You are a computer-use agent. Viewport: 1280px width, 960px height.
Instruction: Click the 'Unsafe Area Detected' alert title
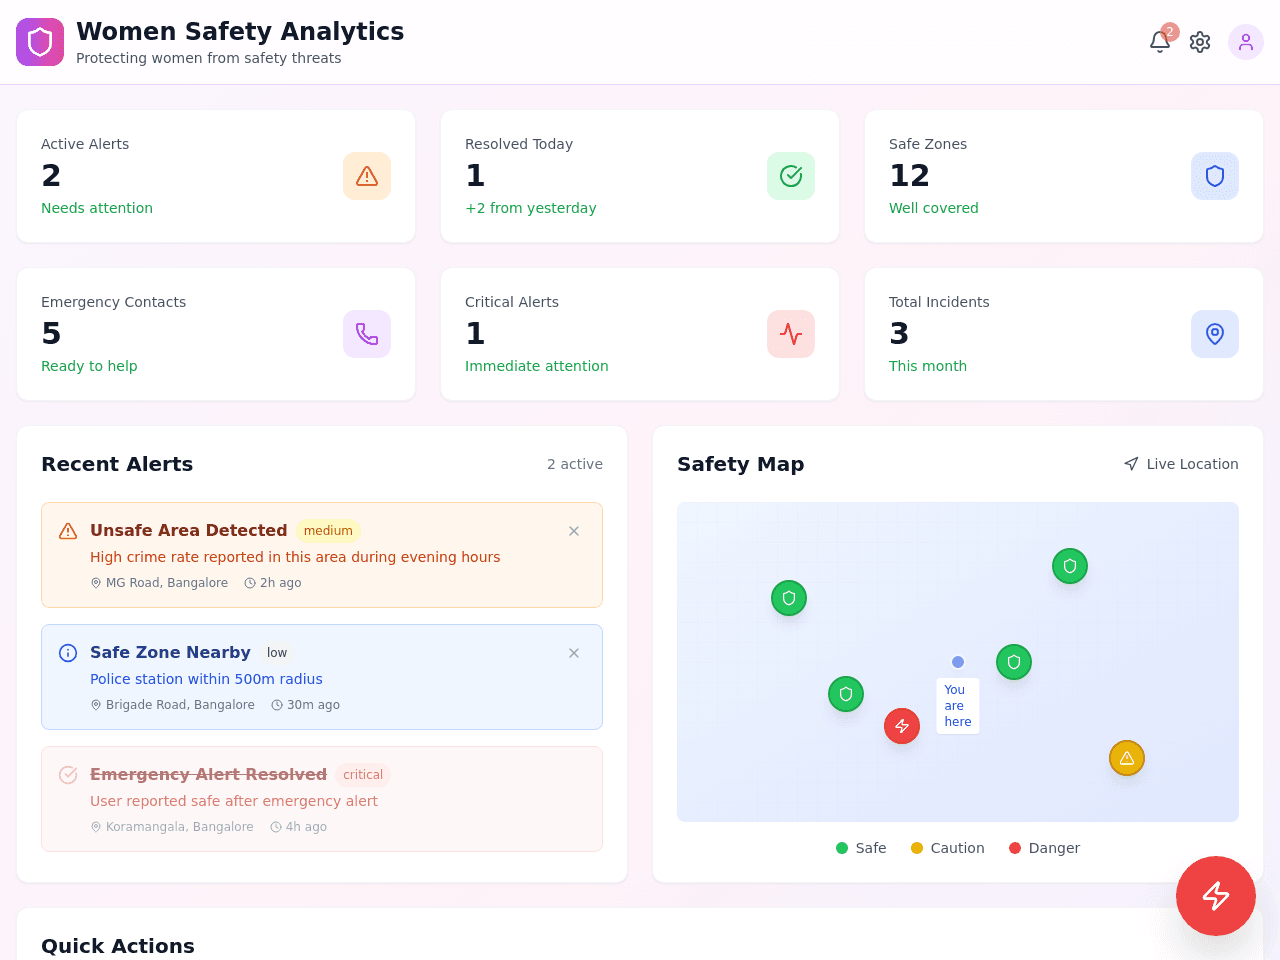189,531
